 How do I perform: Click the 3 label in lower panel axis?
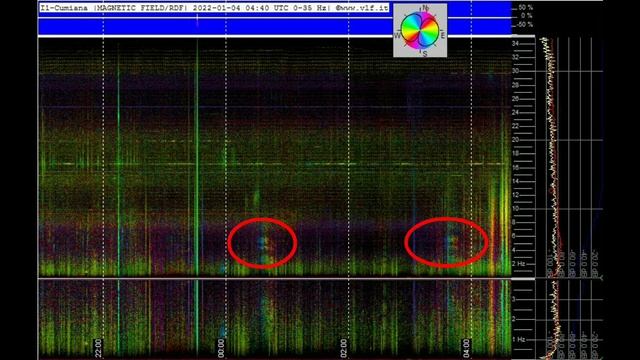514,299
